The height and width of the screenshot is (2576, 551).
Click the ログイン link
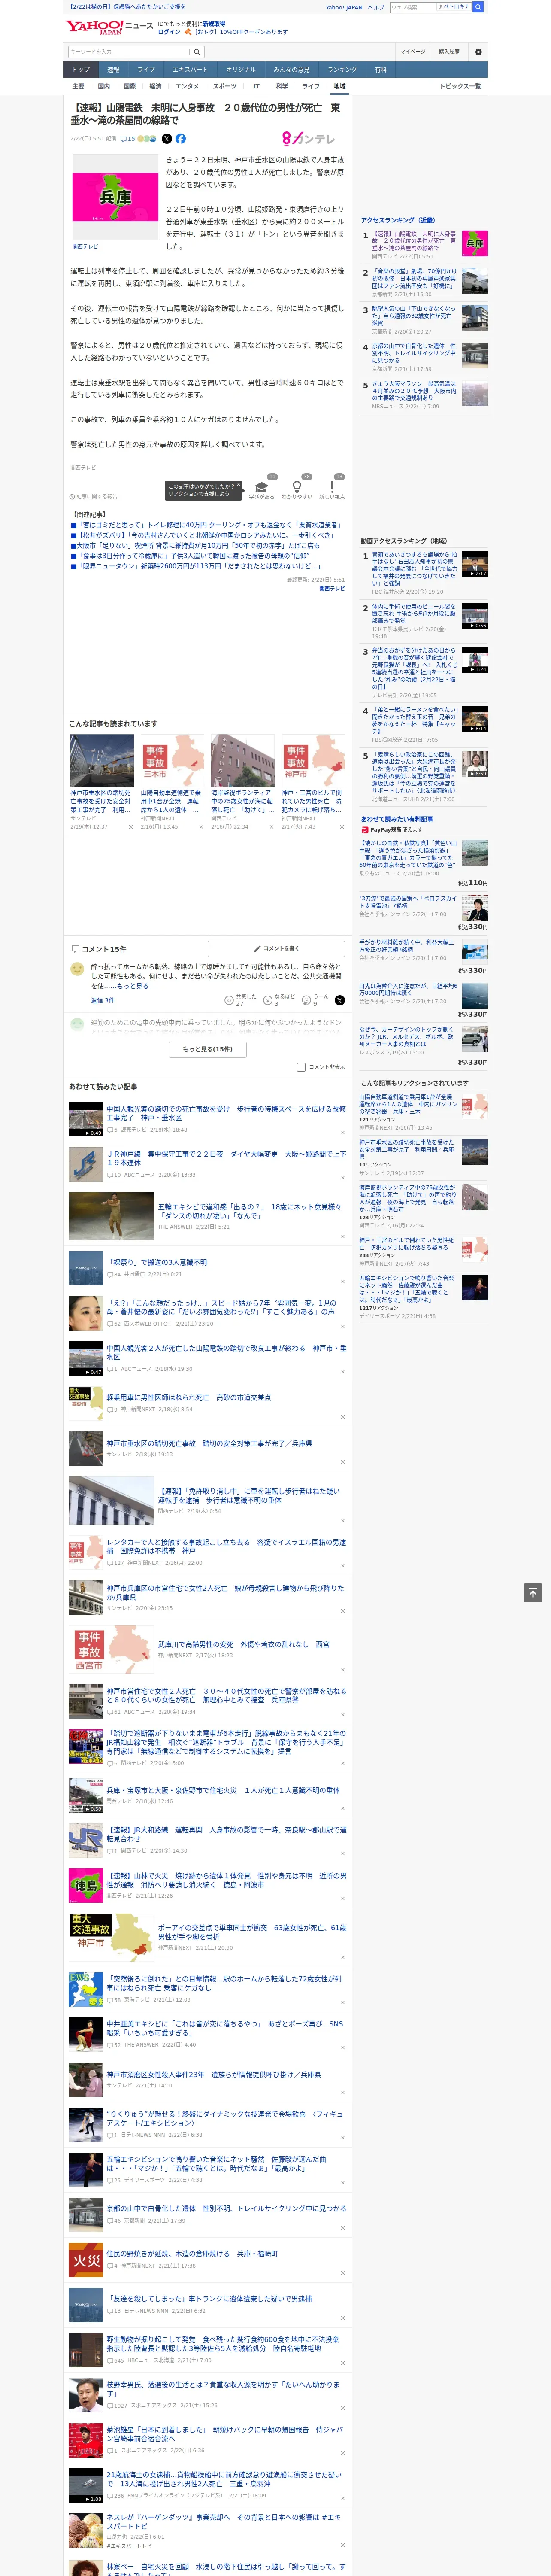(169, 32)
